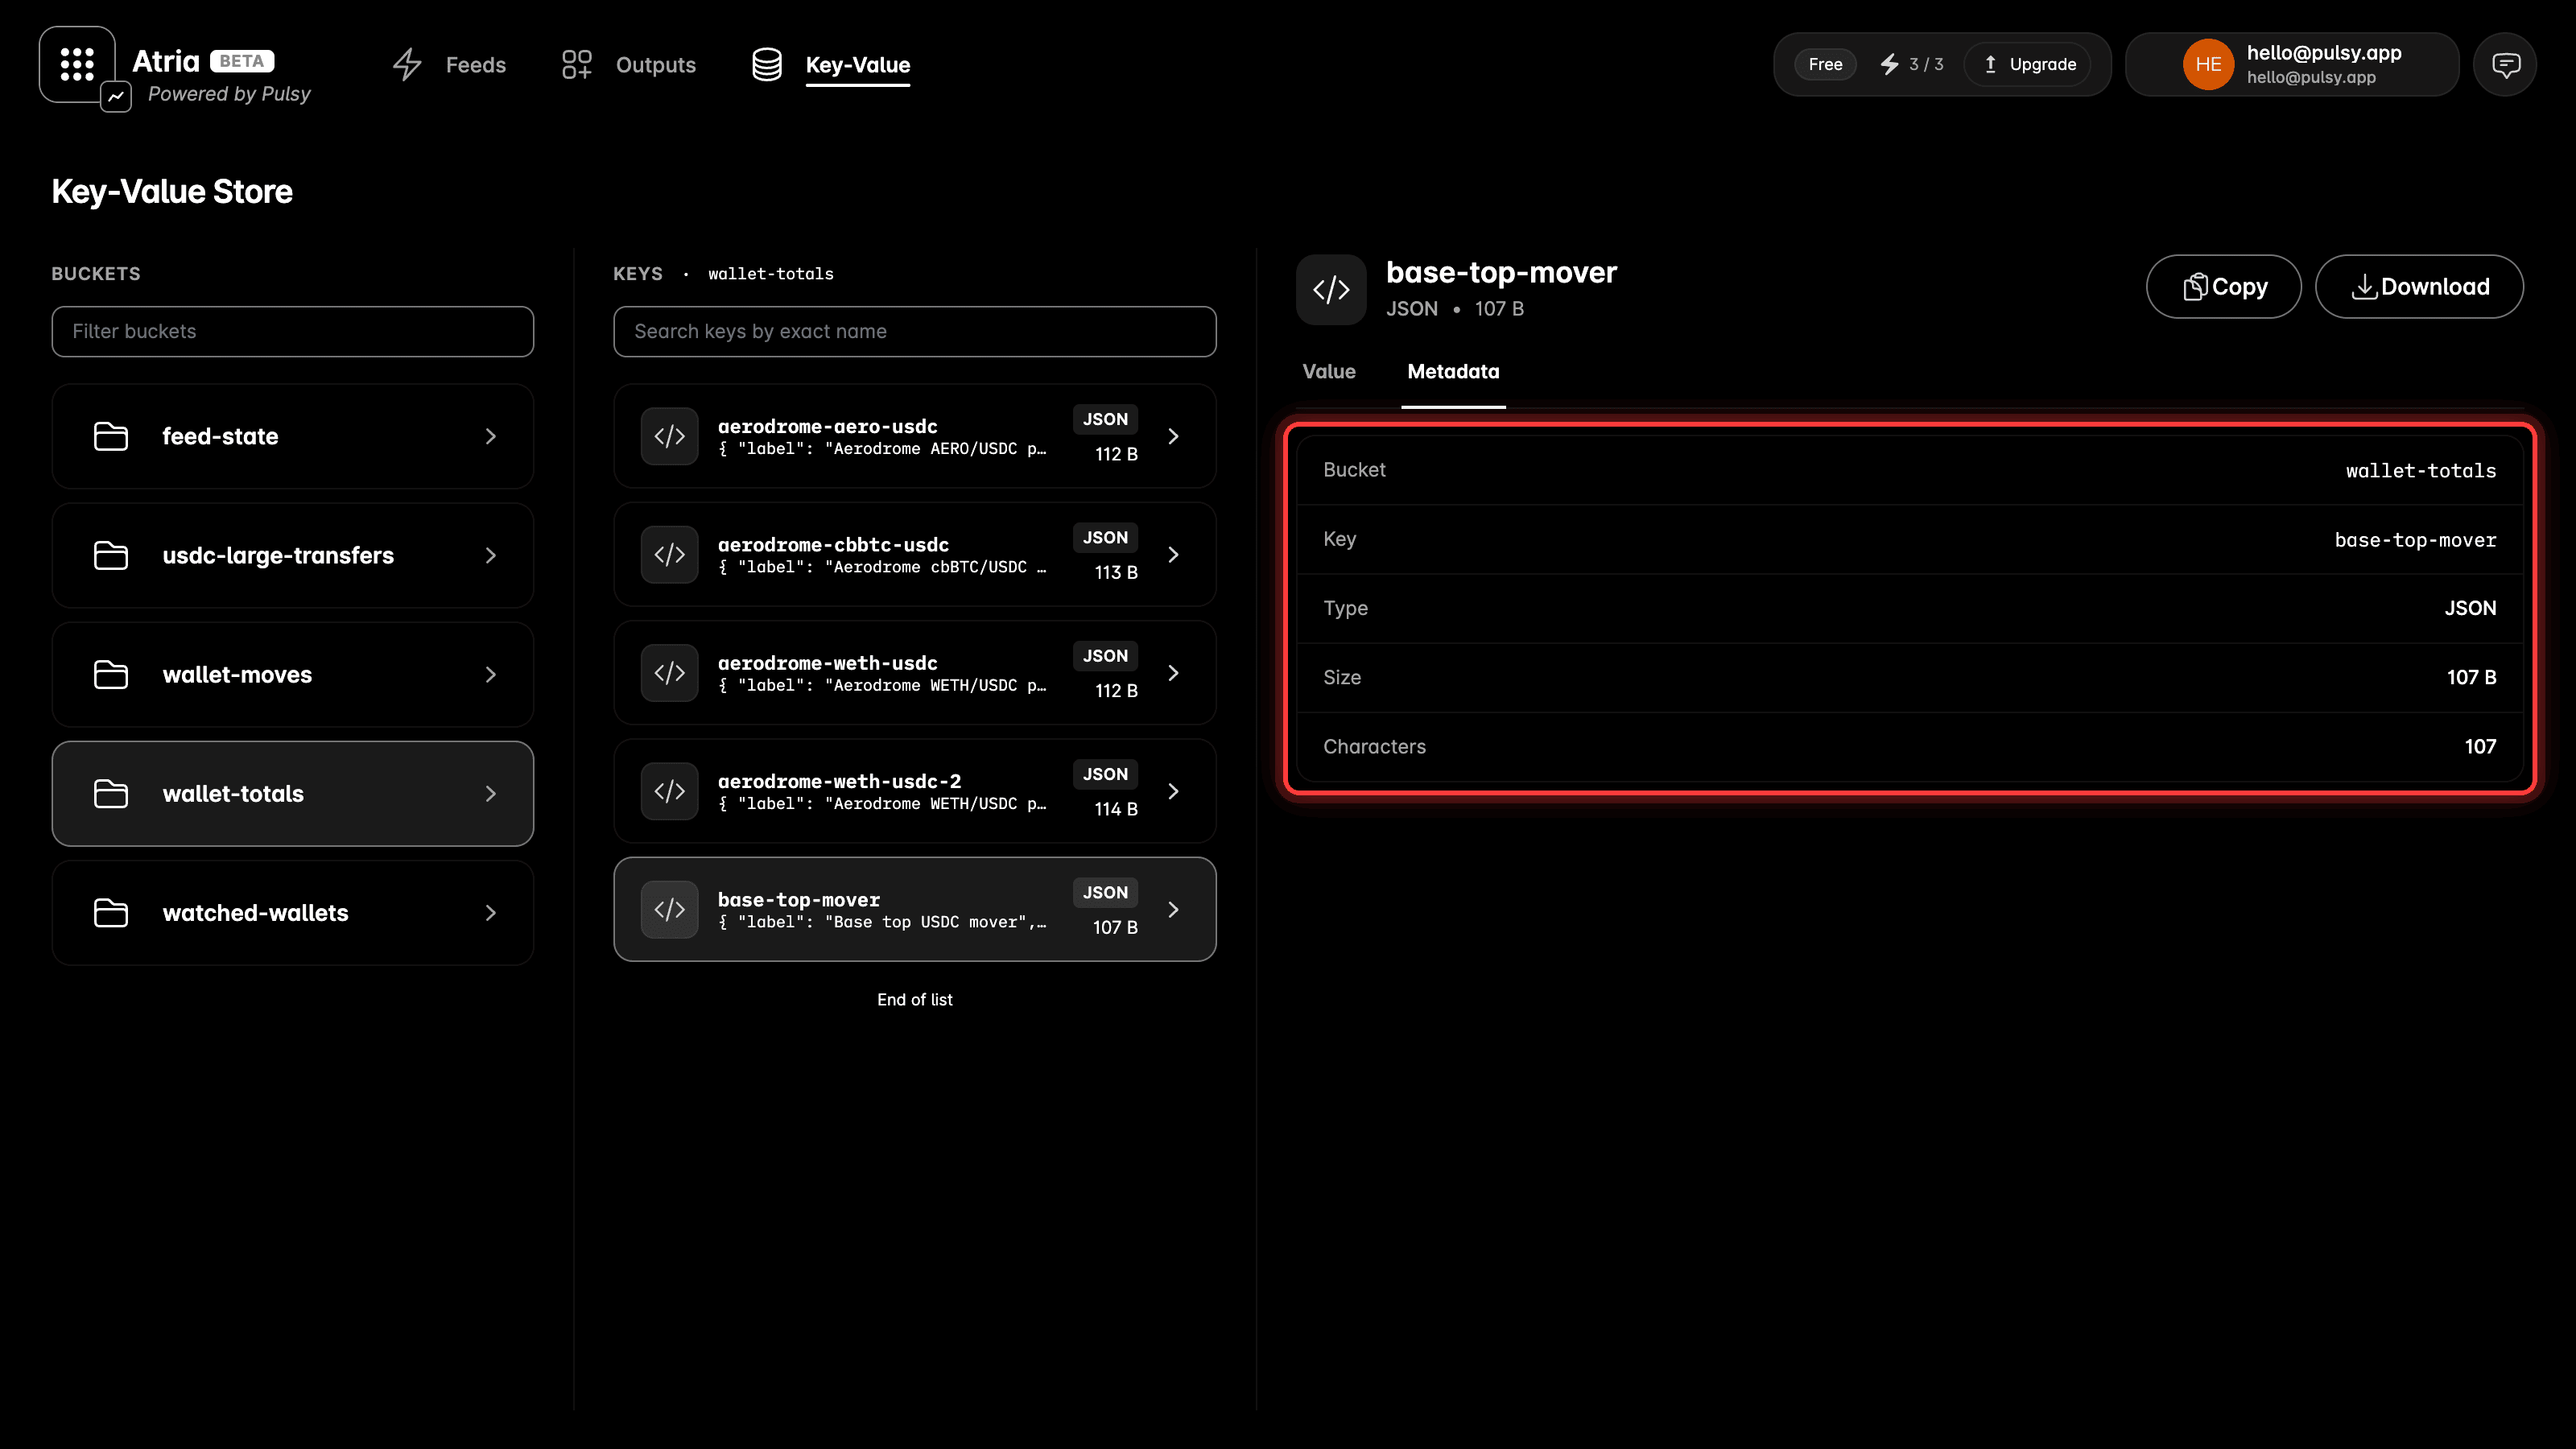This screenshot has width=2576, height=1449.
Task: Open aerodrome-cbbtc-usdc via its chevron
Action: (x=1174, y=554)
